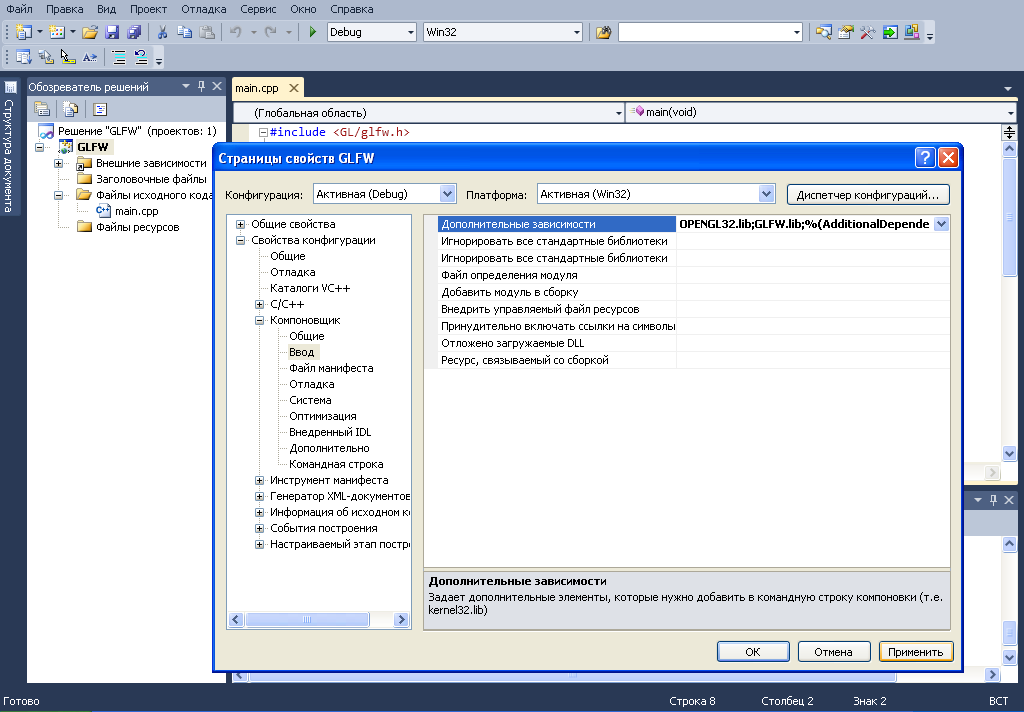1024x712 pixels.
Task: Click the Display Quick Info icon
Action: pyautogui.click(x=68, y=57)
